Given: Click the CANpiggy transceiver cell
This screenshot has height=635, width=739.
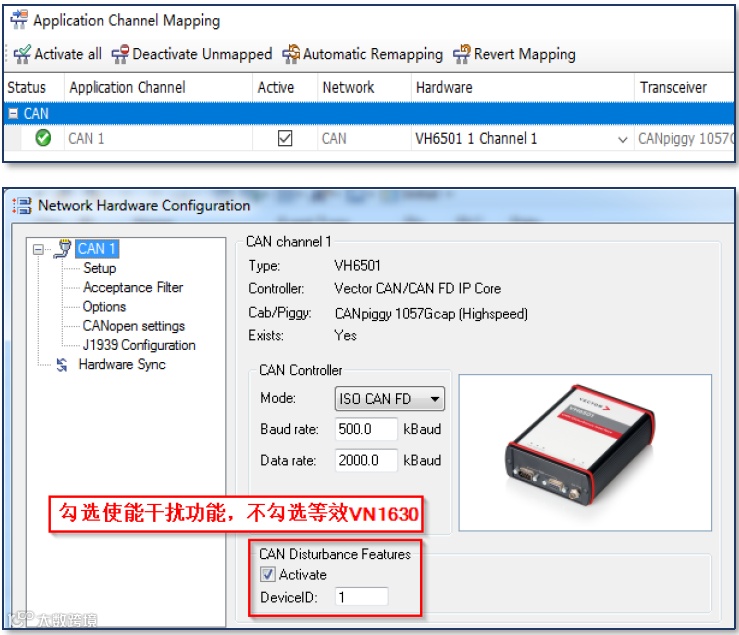Looking at the screenshot, I should click(686, 139).
